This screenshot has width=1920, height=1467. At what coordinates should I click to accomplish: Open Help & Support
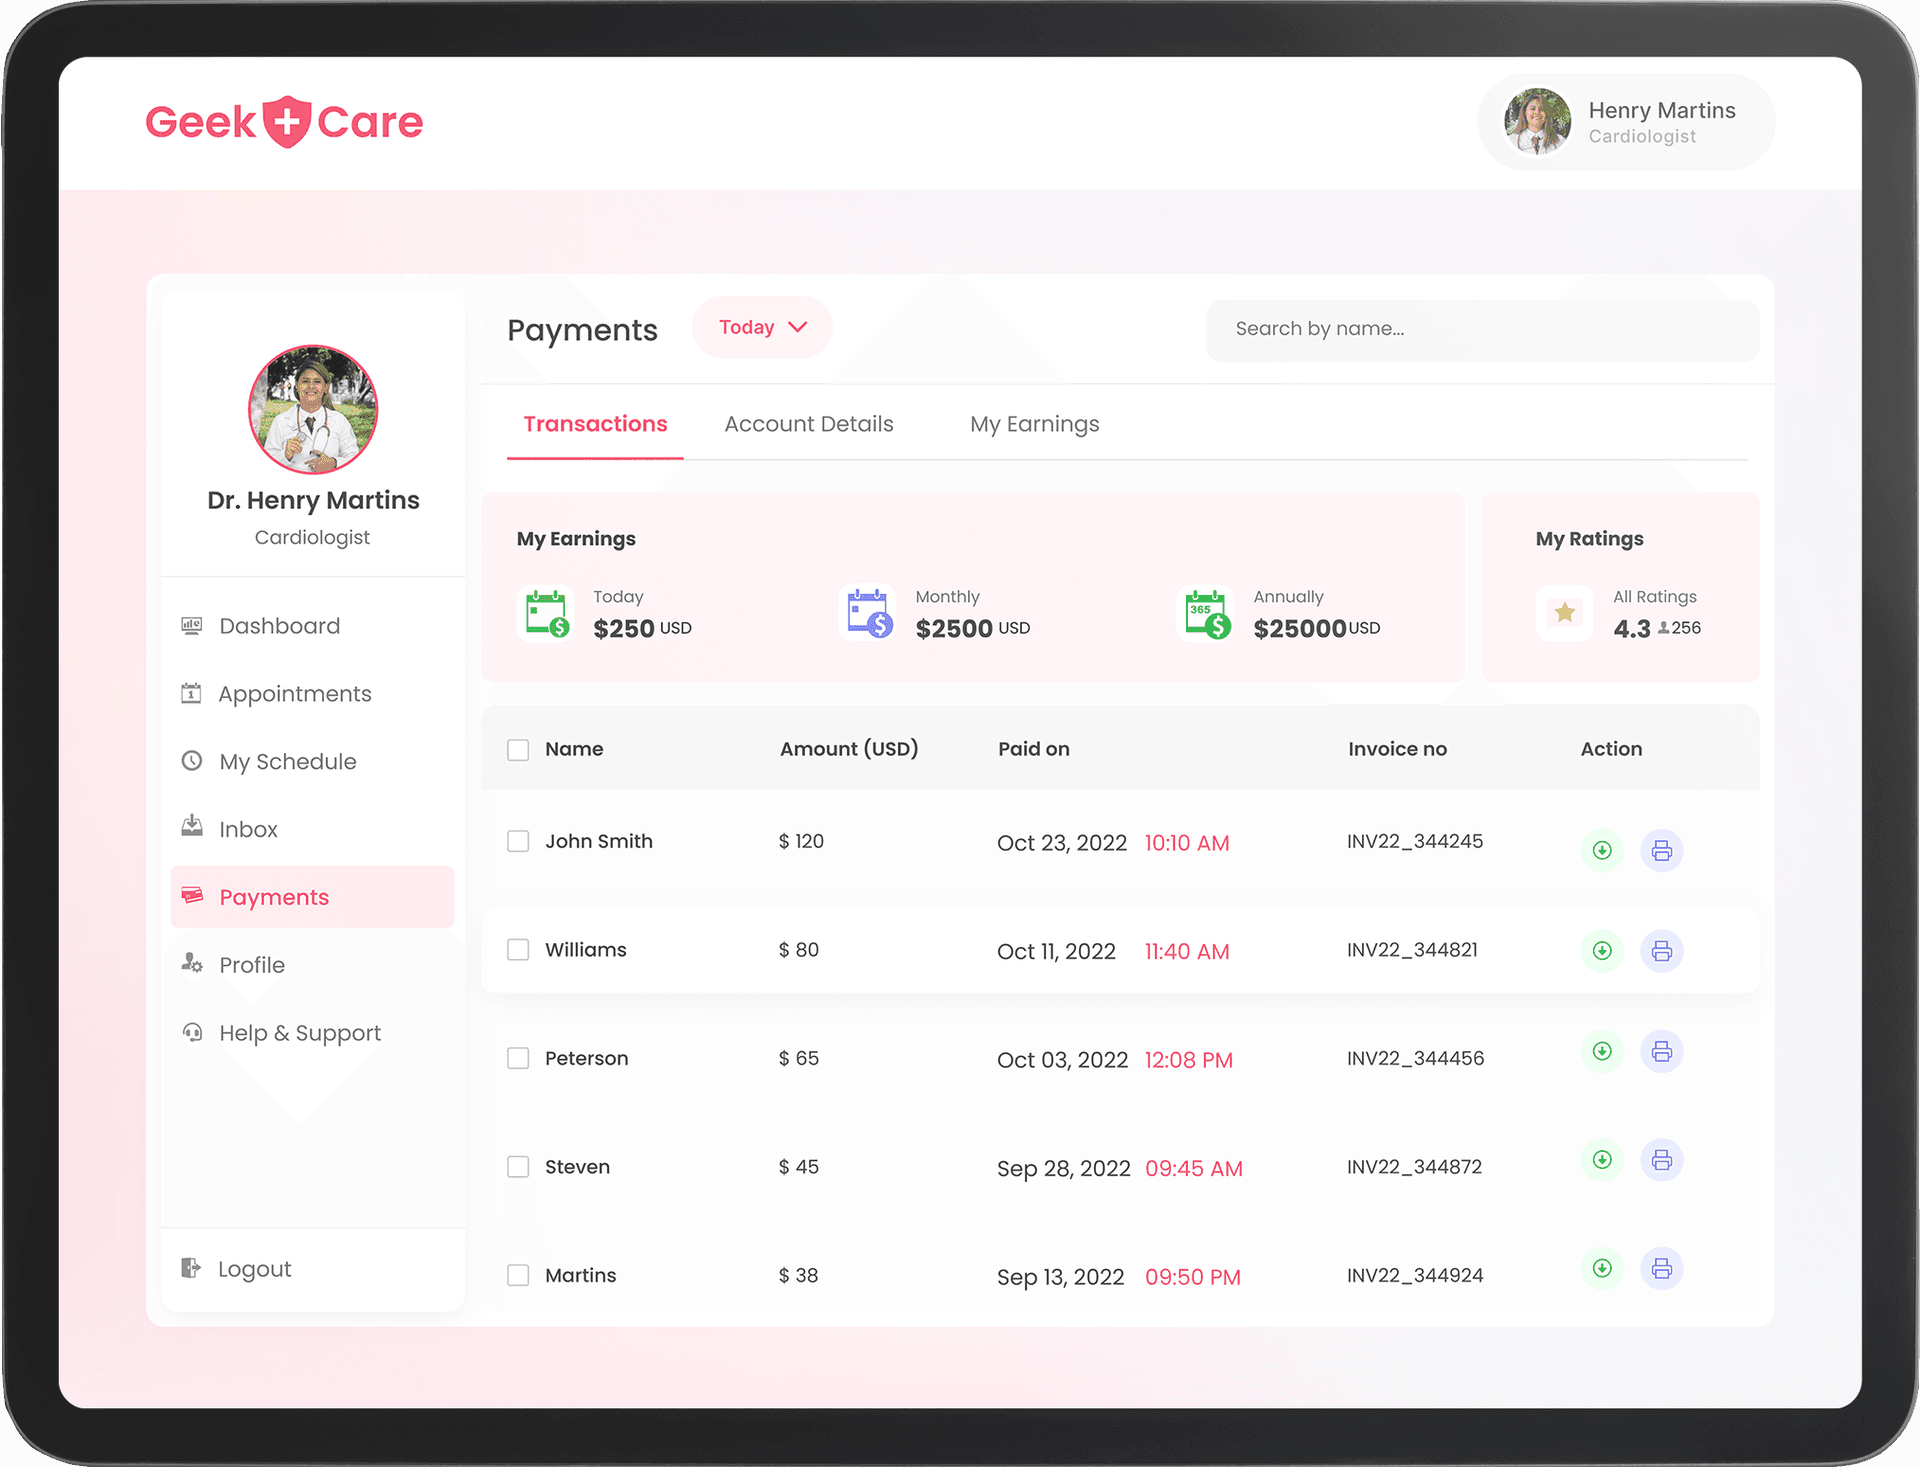tap(312, 1033)
